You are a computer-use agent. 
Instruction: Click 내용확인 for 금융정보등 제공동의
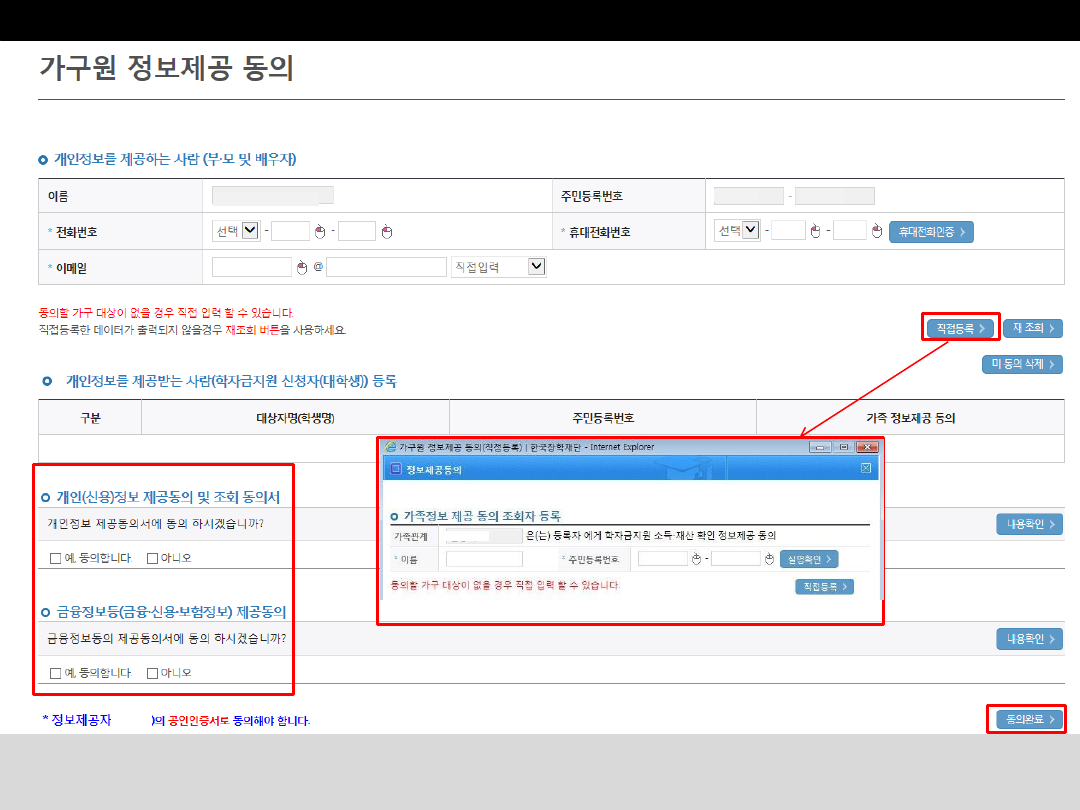1029,639
